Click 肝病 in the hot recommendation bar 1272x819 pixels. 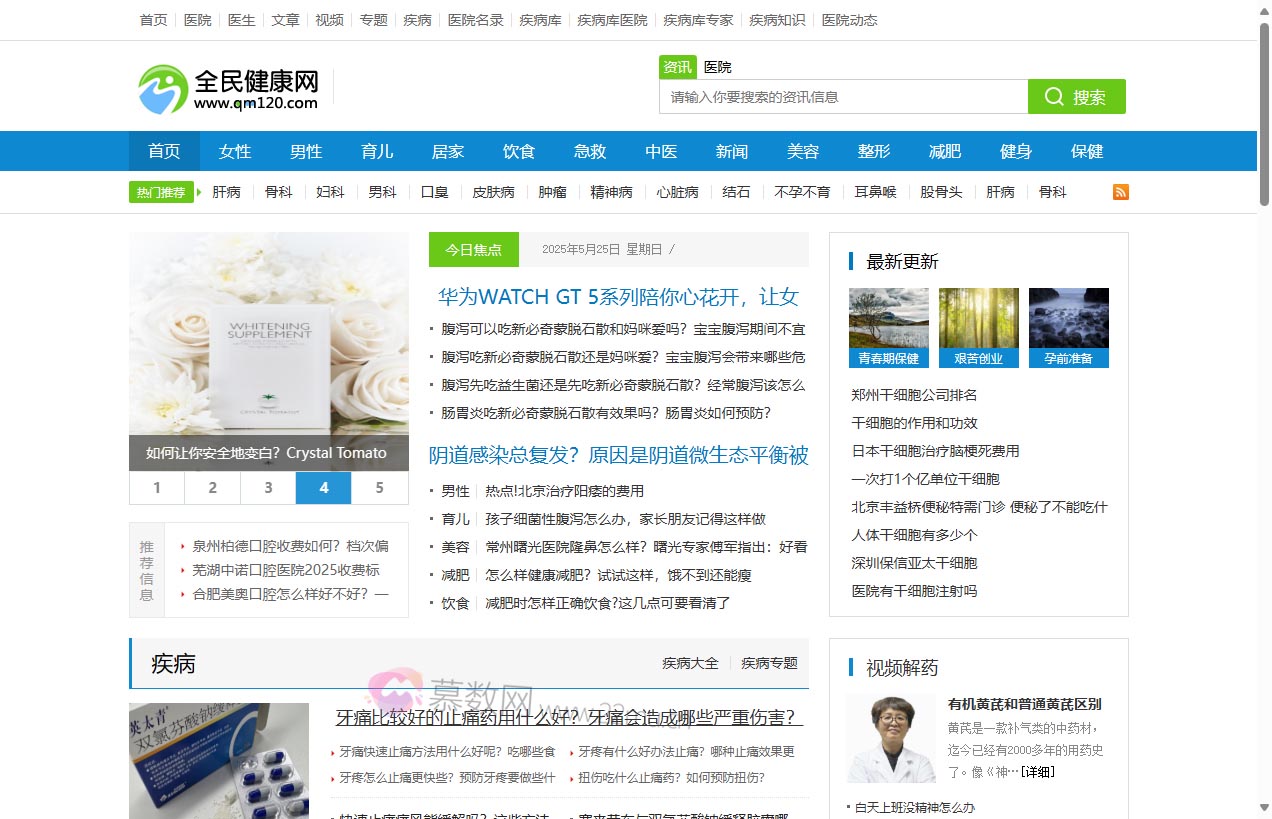click(x=226, y=192)
